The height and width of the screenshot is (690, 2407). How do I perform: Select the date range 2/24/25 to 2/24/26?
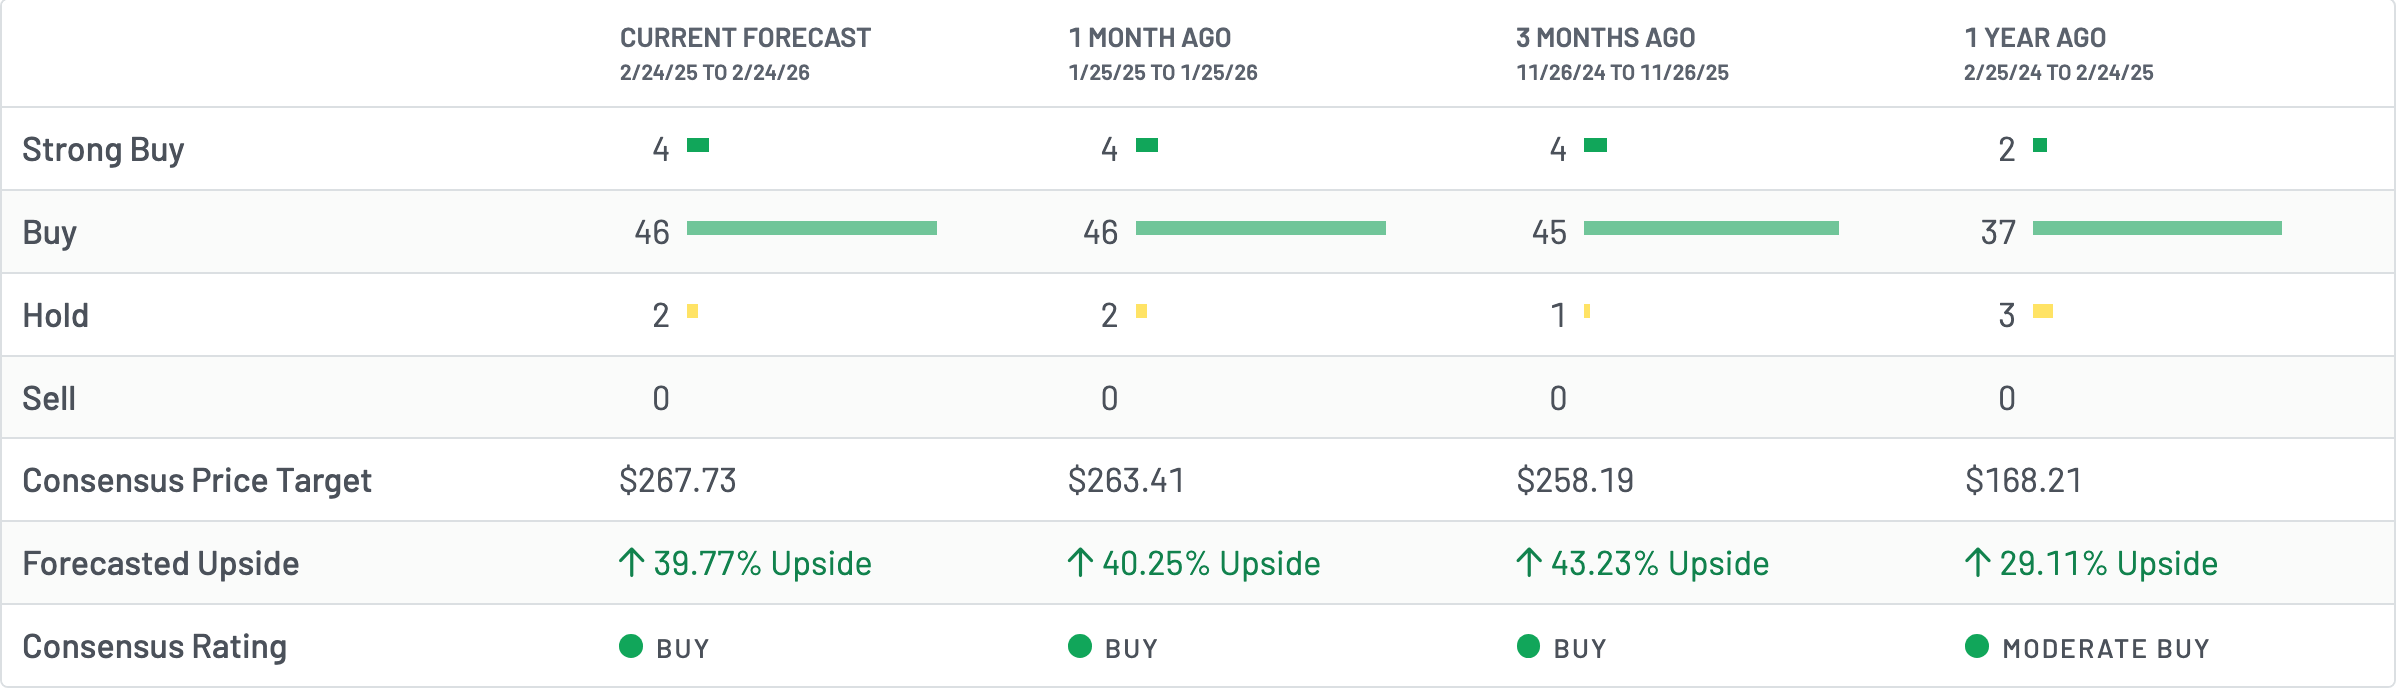[x=715, y=73]
